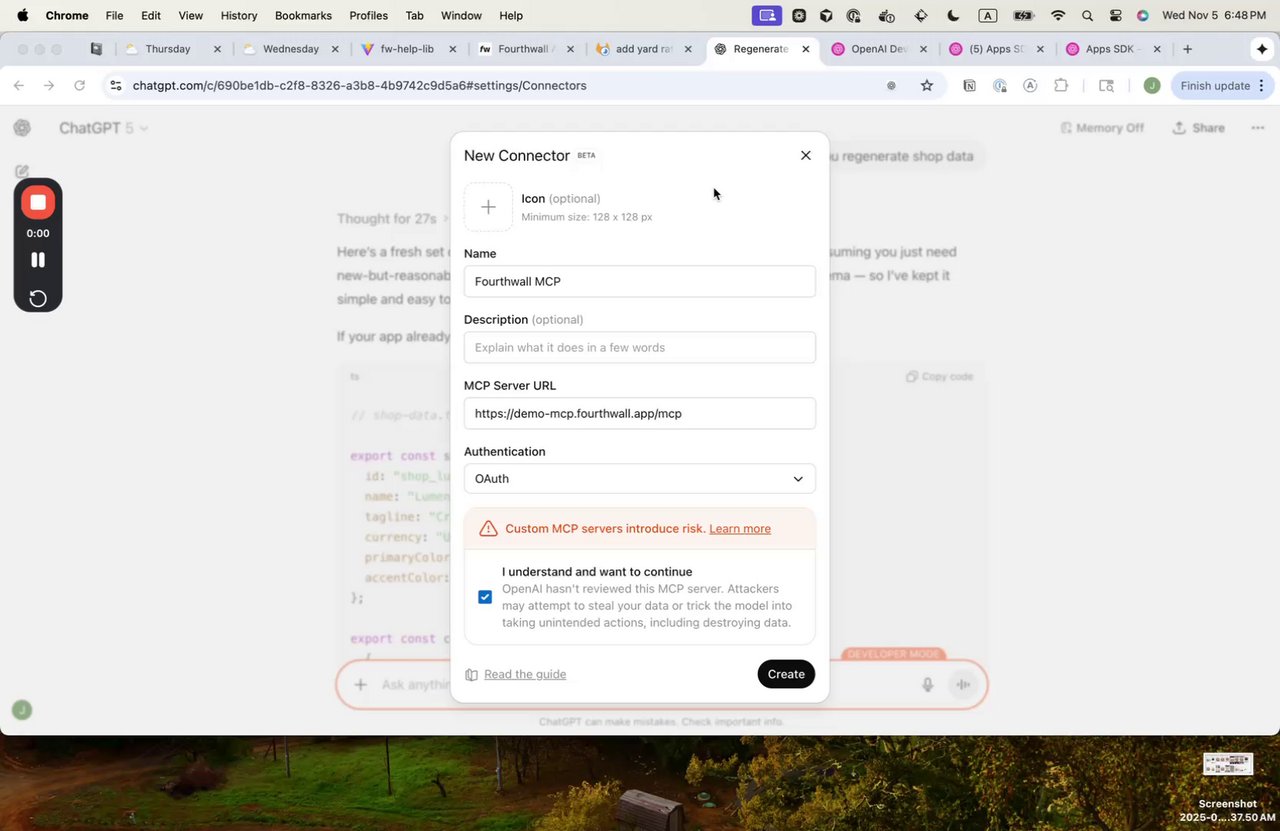1280x831 pixels.
Task: Click the Name field with Fourthwall MCP
Action: [x=640, y=281]
